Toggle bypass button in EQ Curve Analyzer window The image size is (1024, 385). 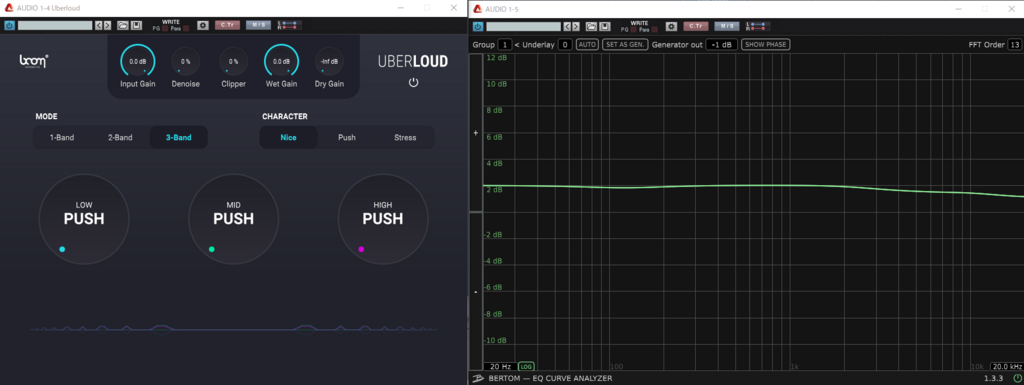(477, 26)
